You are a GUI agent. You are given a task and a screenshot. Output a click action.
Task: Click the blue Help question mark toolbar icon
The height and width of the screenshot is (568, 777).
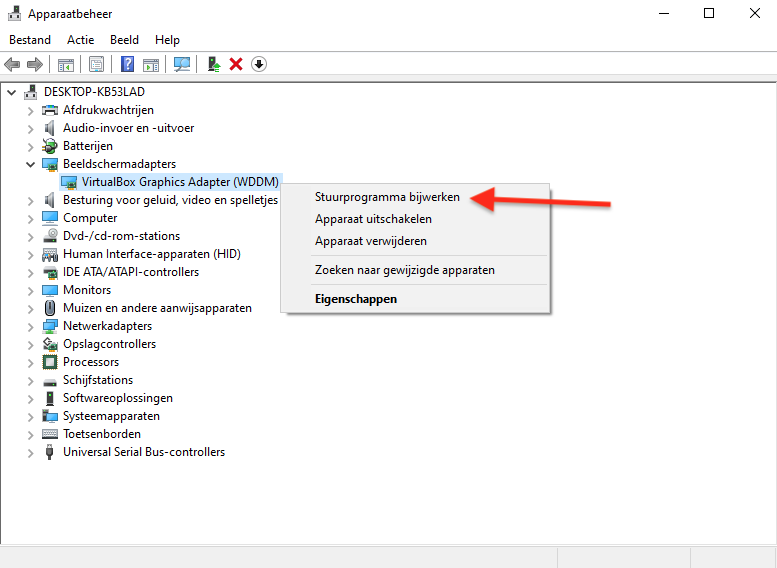click(x=127, y=64)
